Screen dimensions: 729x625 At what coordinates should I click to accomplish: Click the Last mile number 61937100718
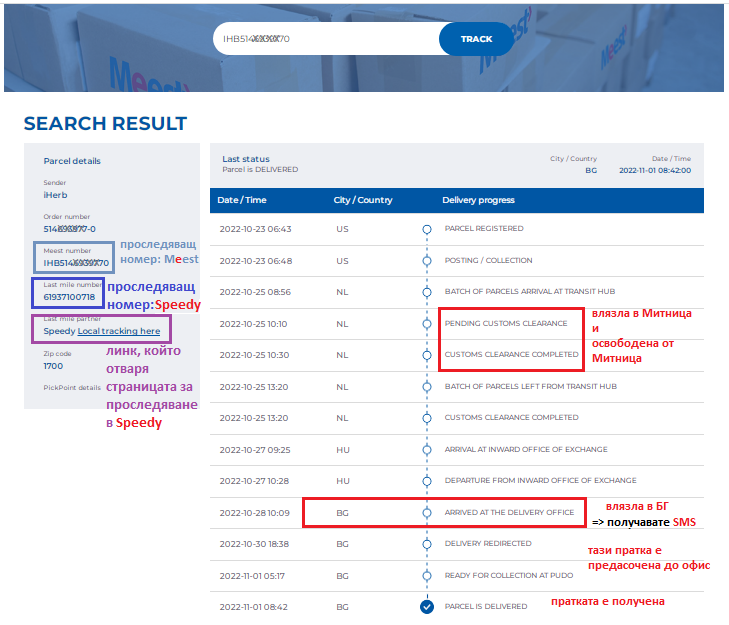click(69, 297)
